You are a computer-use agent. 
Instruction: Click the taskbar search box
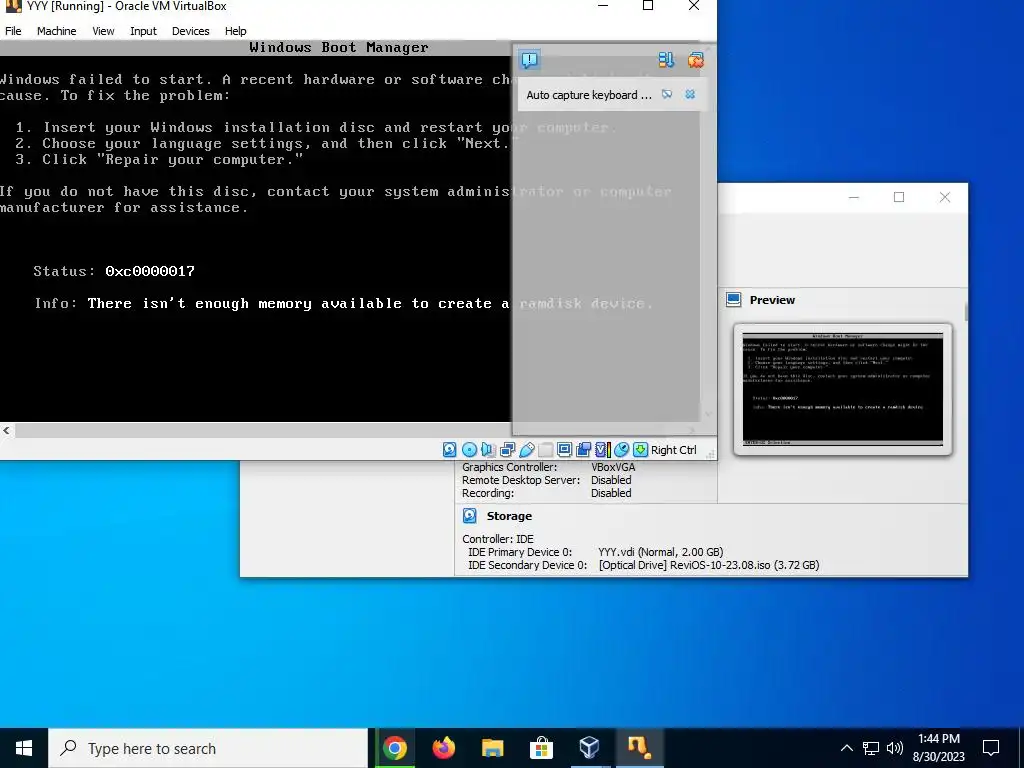click(x=208, y=748)
